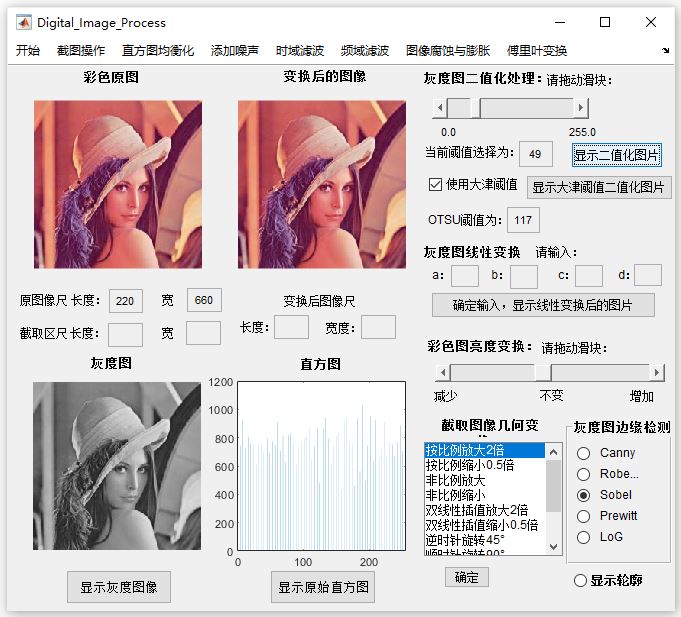Select 双线性插值缩小0.5倍 in the list
This screenshot has height=617, width=681.
pyautogui.click(x=484, y=525)
